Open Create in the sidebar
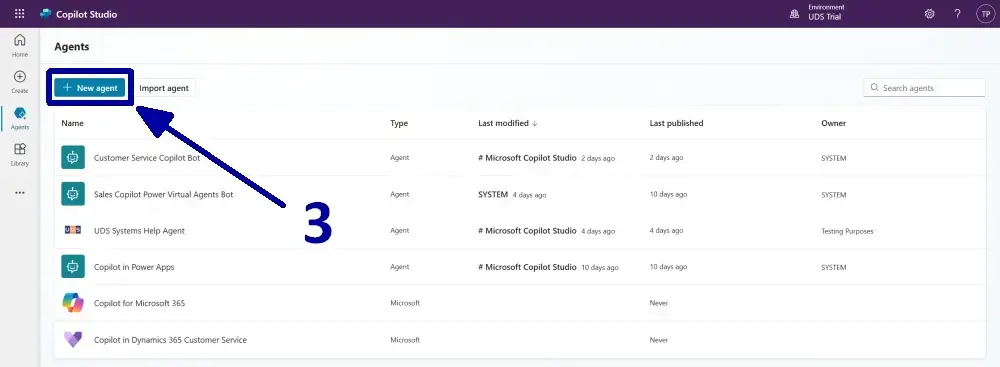Image resolution: width=1000 pixels, height=367 pixels. coord(20,82)
